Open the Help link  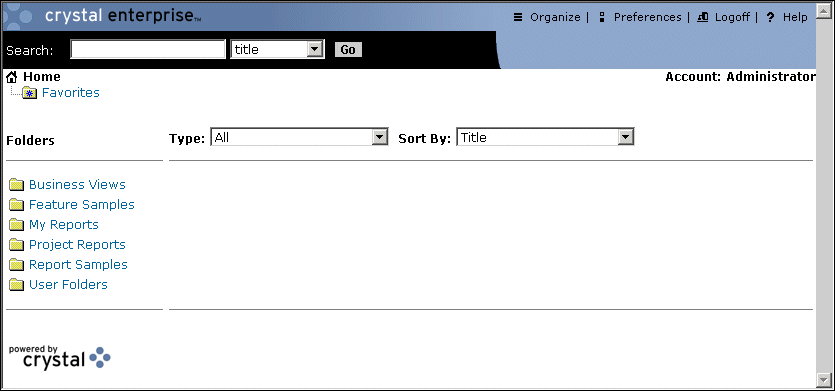click(795, 18)
